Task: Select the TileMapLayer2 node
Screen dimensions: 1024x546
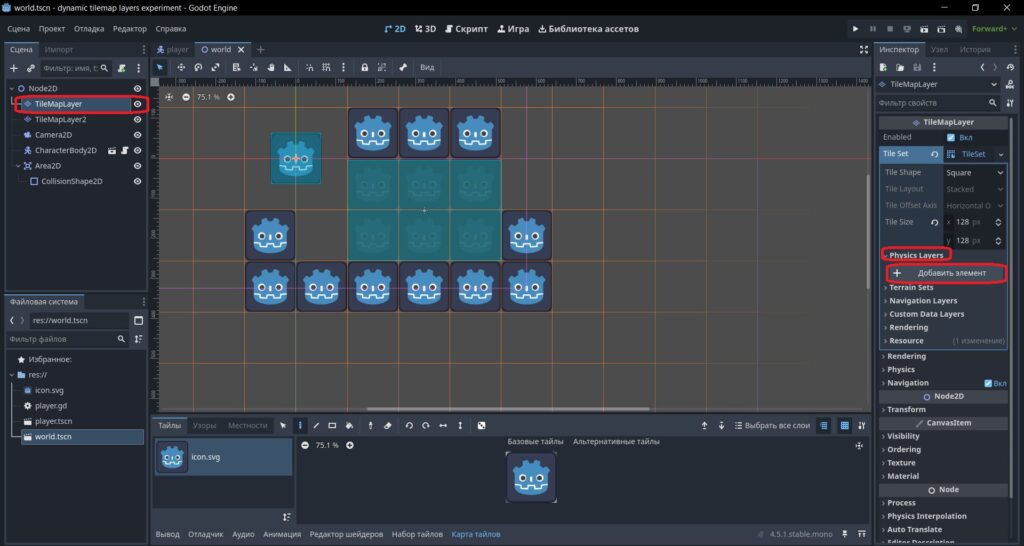Action: click(x=60, y=120)
